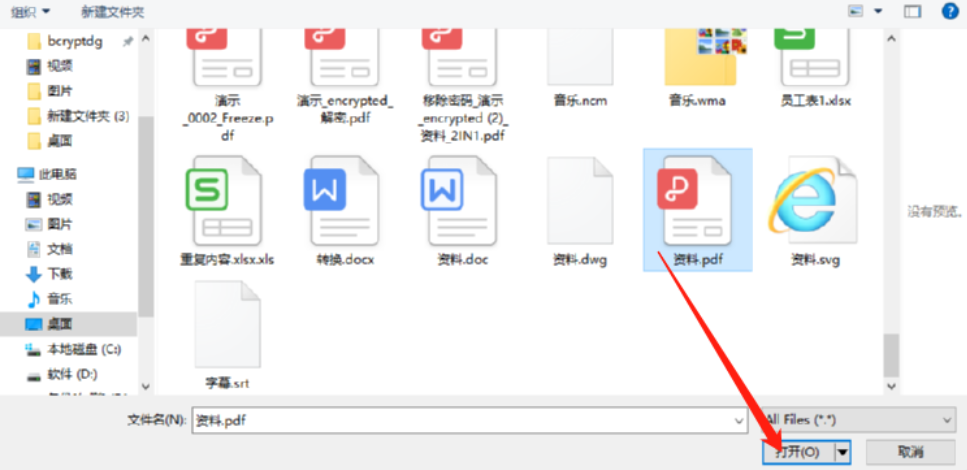Select the 重复内容.xlsx.xls spreadsheet icon
This screenshot has height=470, width=967.
coord(224,201)
